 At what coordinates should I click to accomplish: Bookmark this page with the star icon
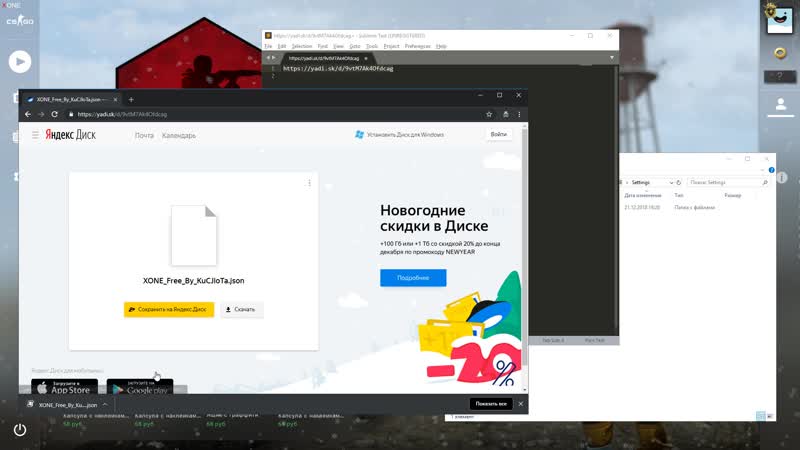[489, 114]
